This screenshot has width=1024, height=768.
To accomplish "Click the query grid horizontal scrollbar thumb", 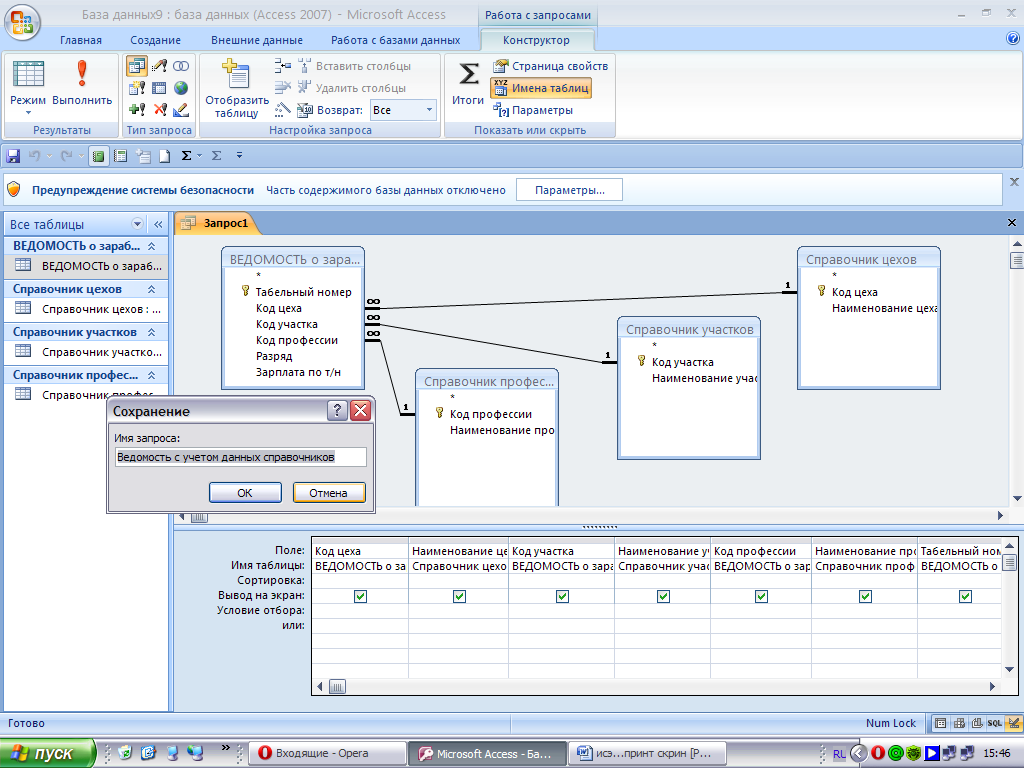I will (x=337, y=686).
